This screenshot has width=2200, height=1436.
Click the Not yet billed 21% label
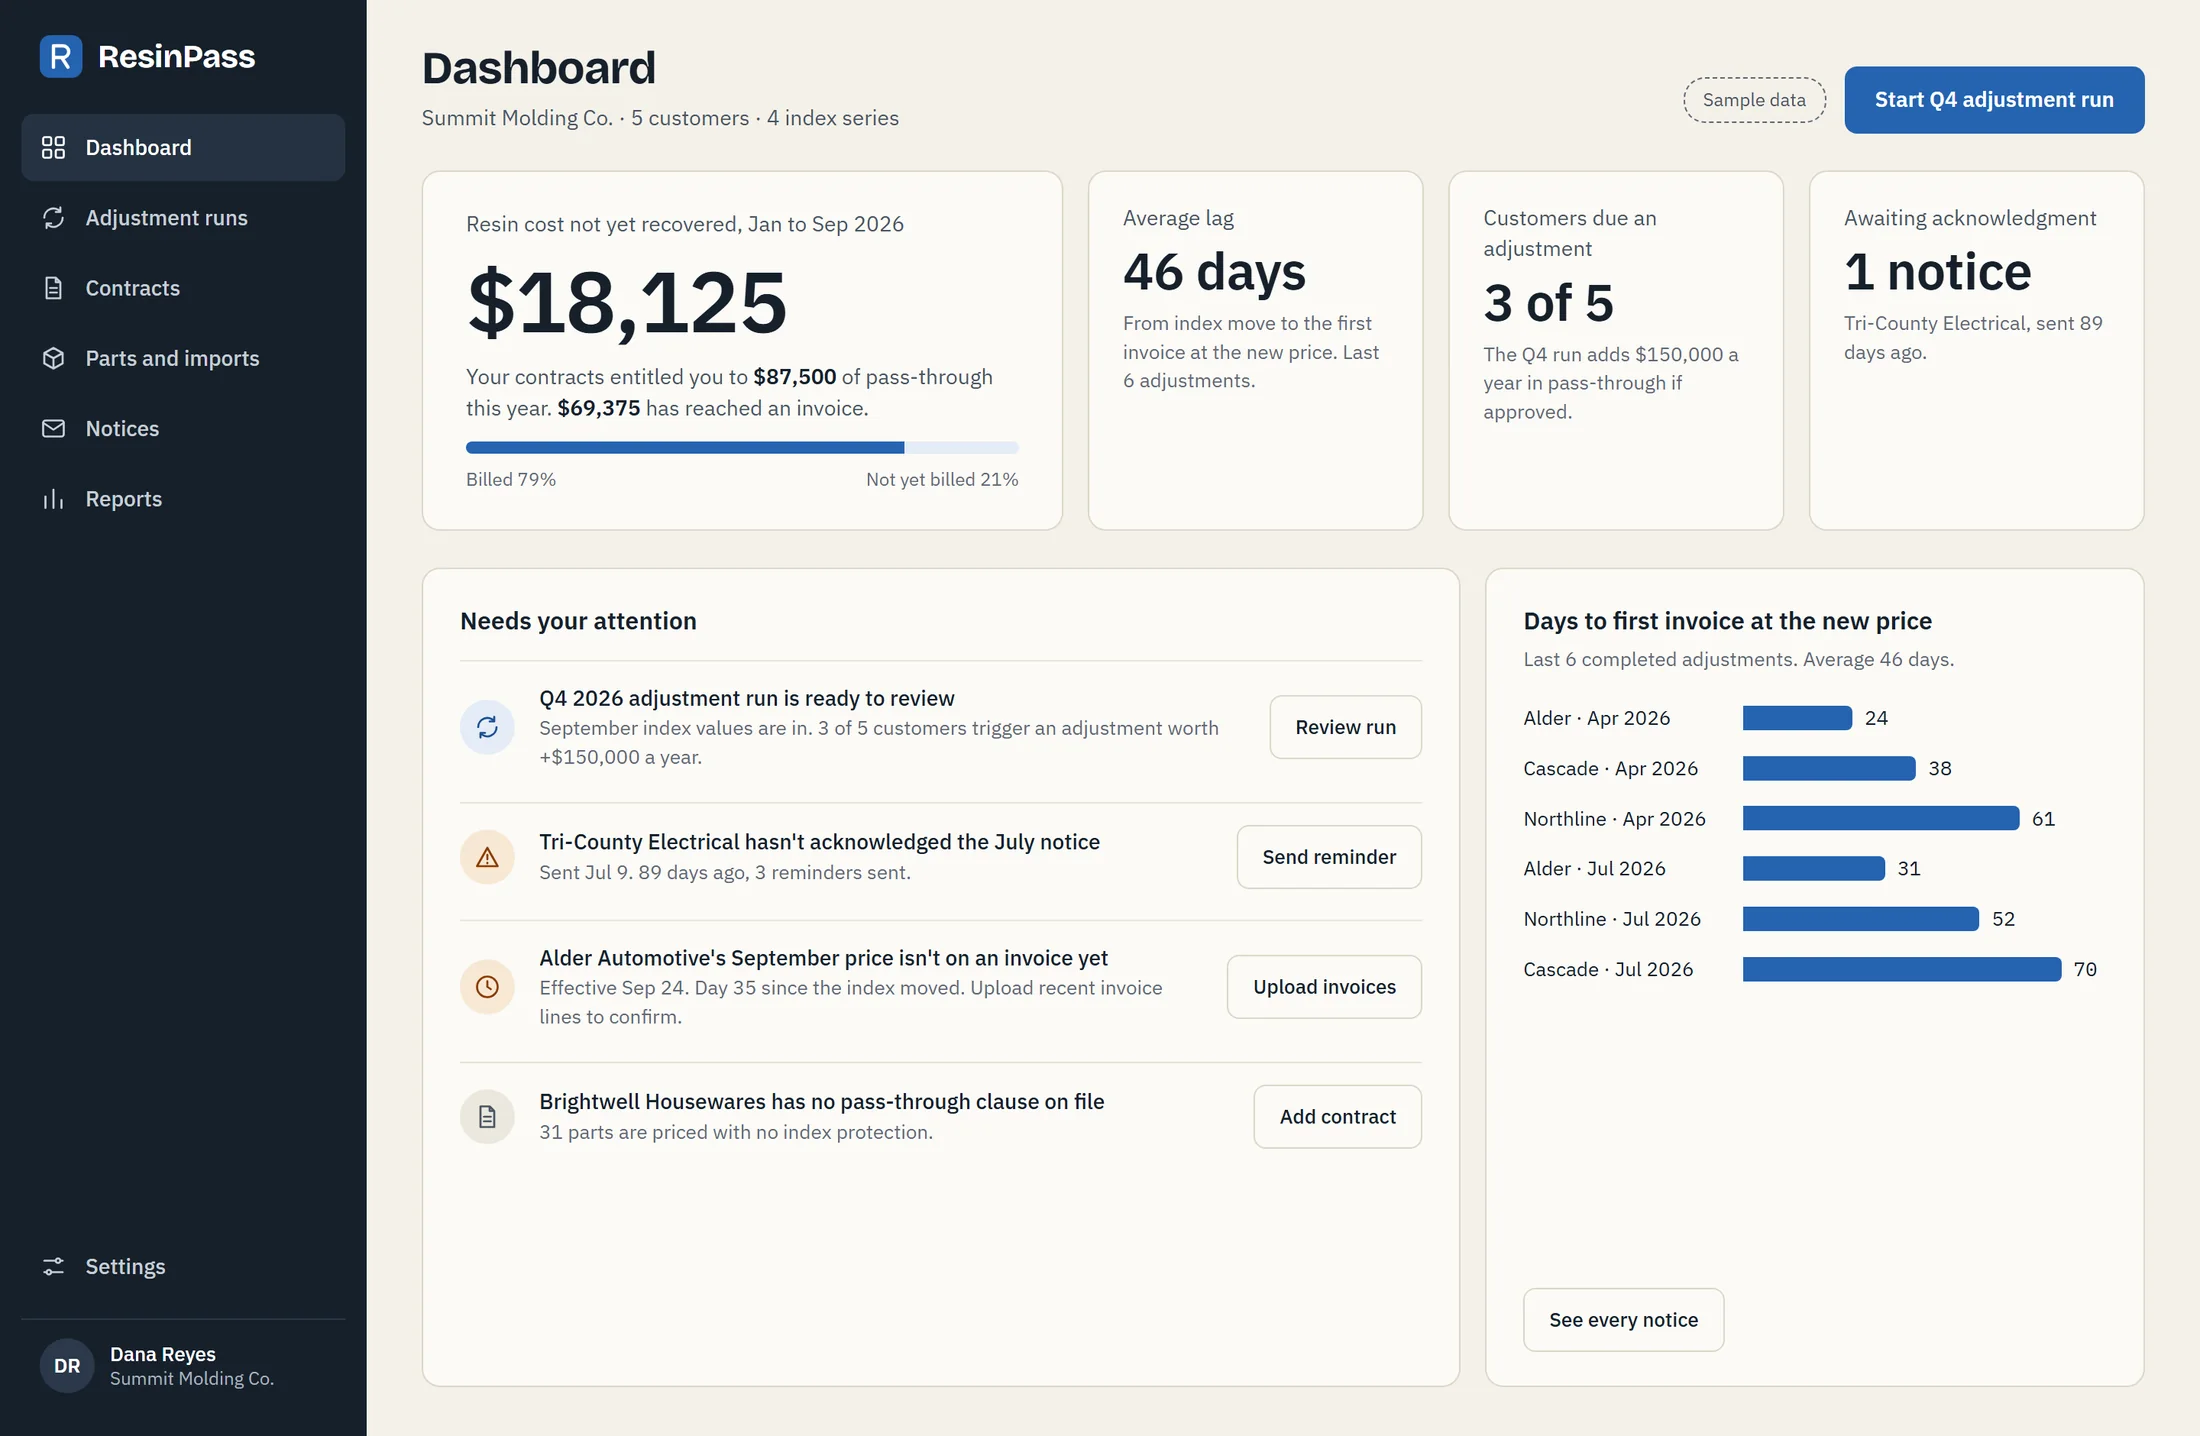(942, 480)
